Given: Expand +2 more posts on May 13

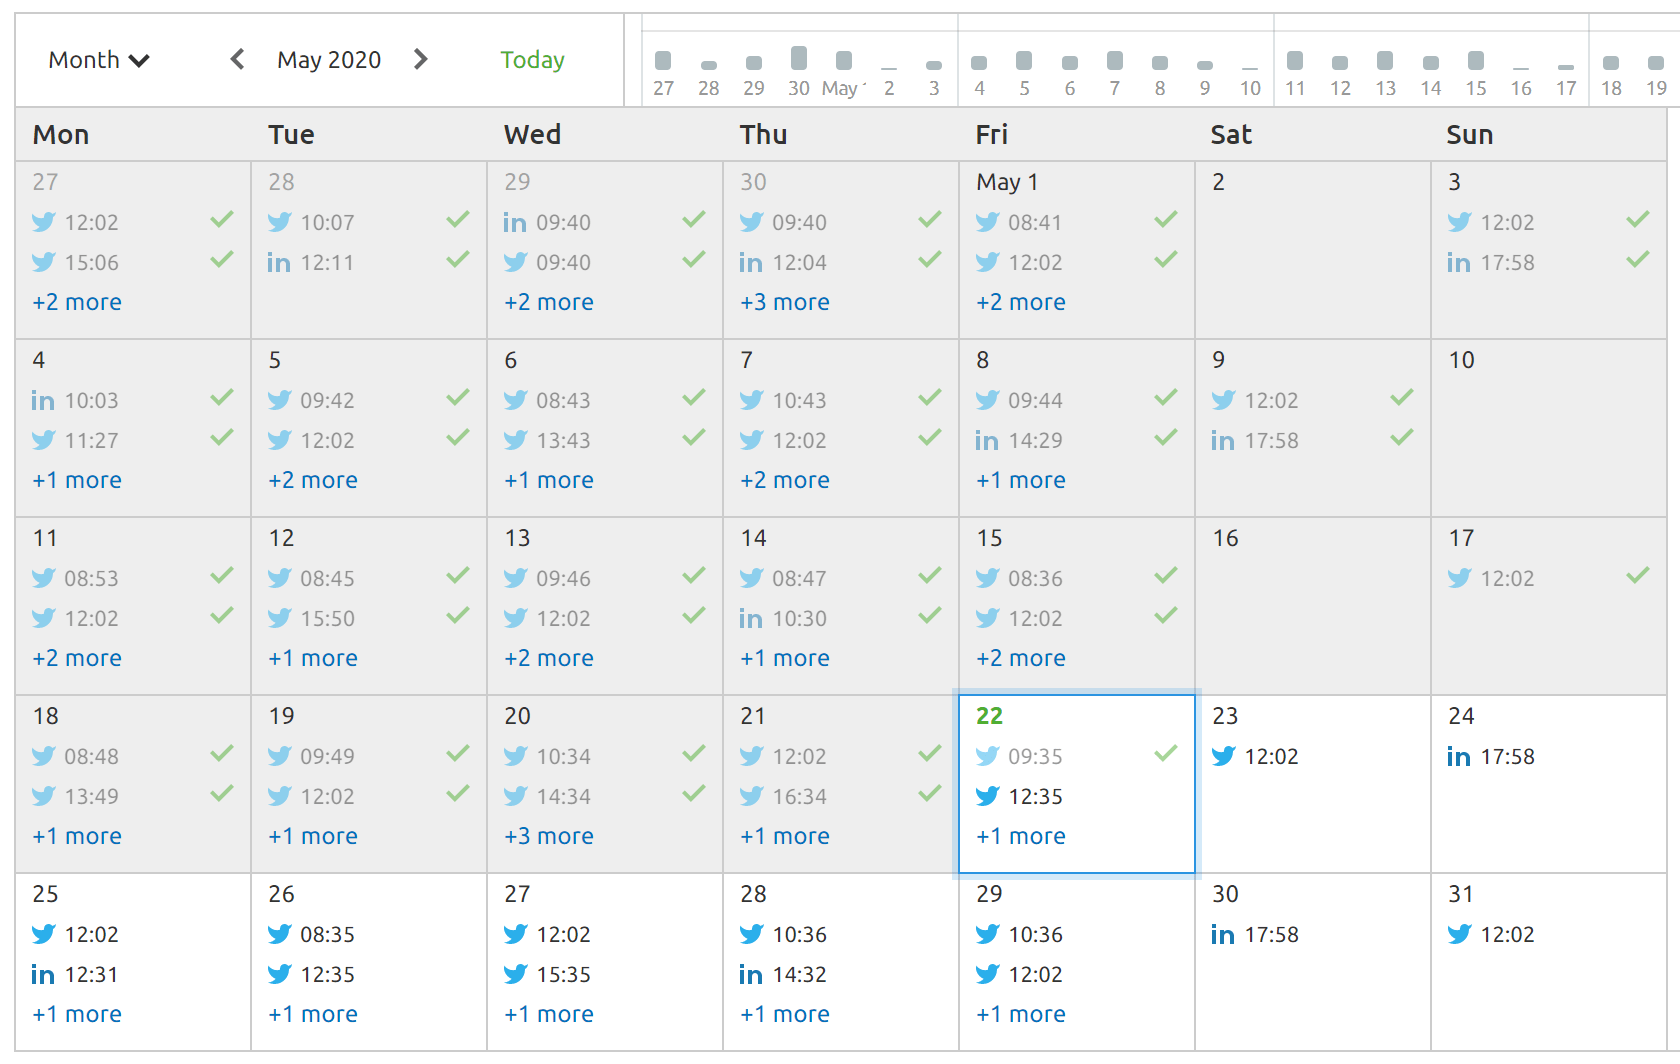Looking at the screenshot, I should point(549,658).
